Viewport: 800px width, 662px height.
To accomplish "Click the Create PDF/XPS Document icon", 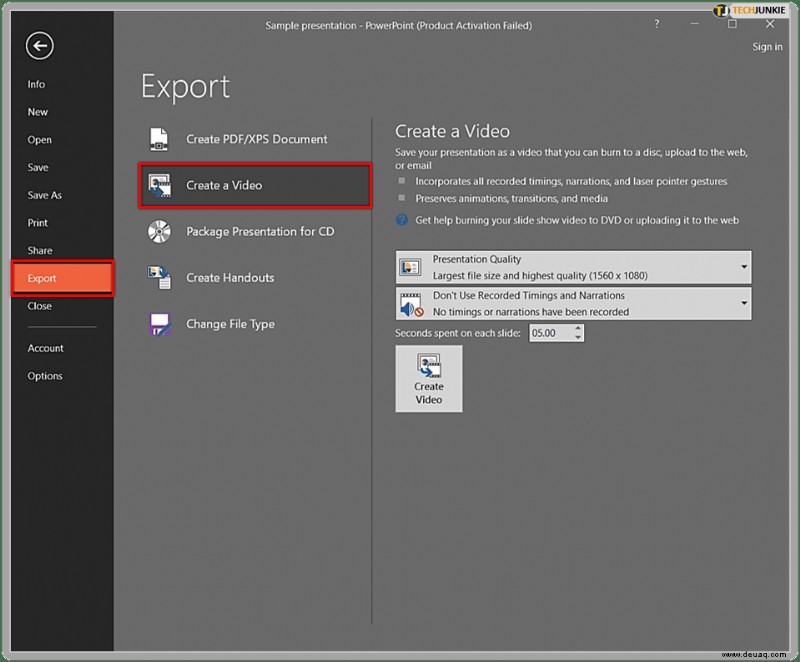I will 159,139.
